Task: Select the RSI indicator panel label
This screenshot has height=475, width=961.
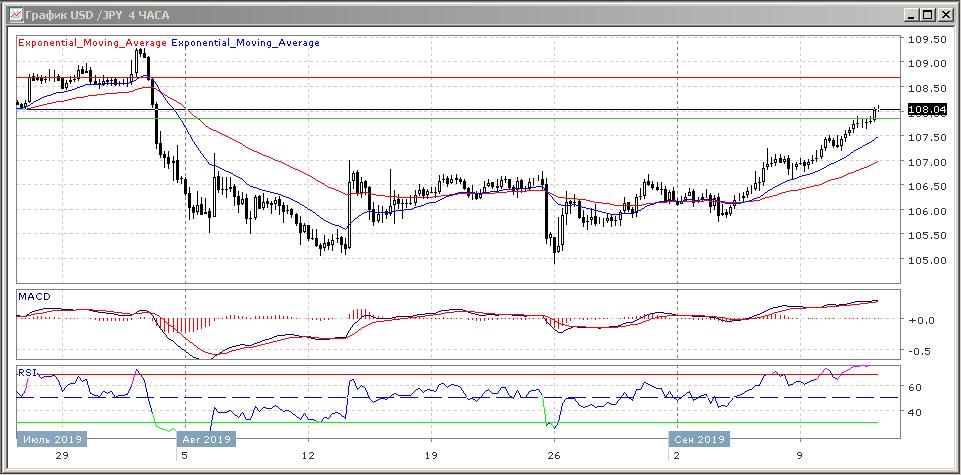Action: 26,372
